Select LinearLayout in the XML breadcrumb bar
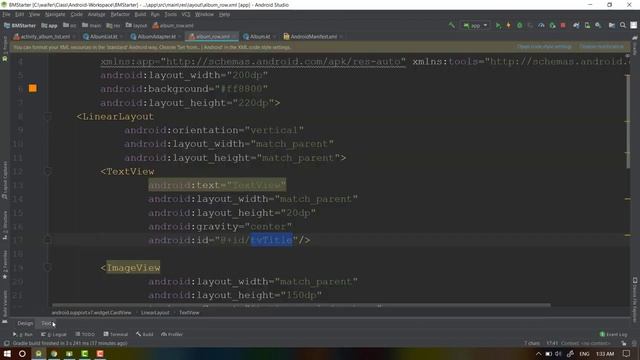Image resolution: width=640 pixels, height=360 pixels. (x=155, y=313)
